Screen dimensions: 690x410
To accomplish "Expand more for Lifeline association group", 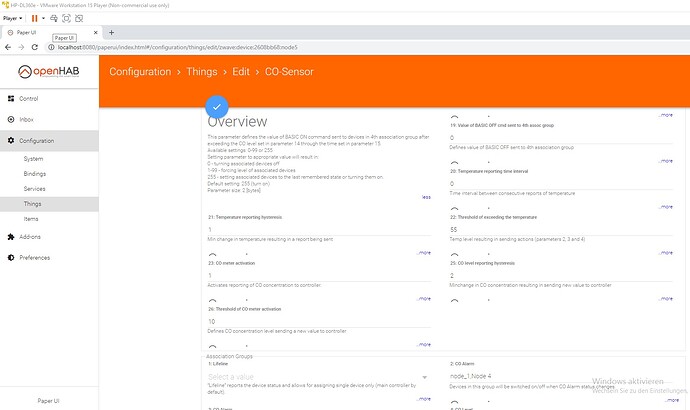I will pos(424,399).
